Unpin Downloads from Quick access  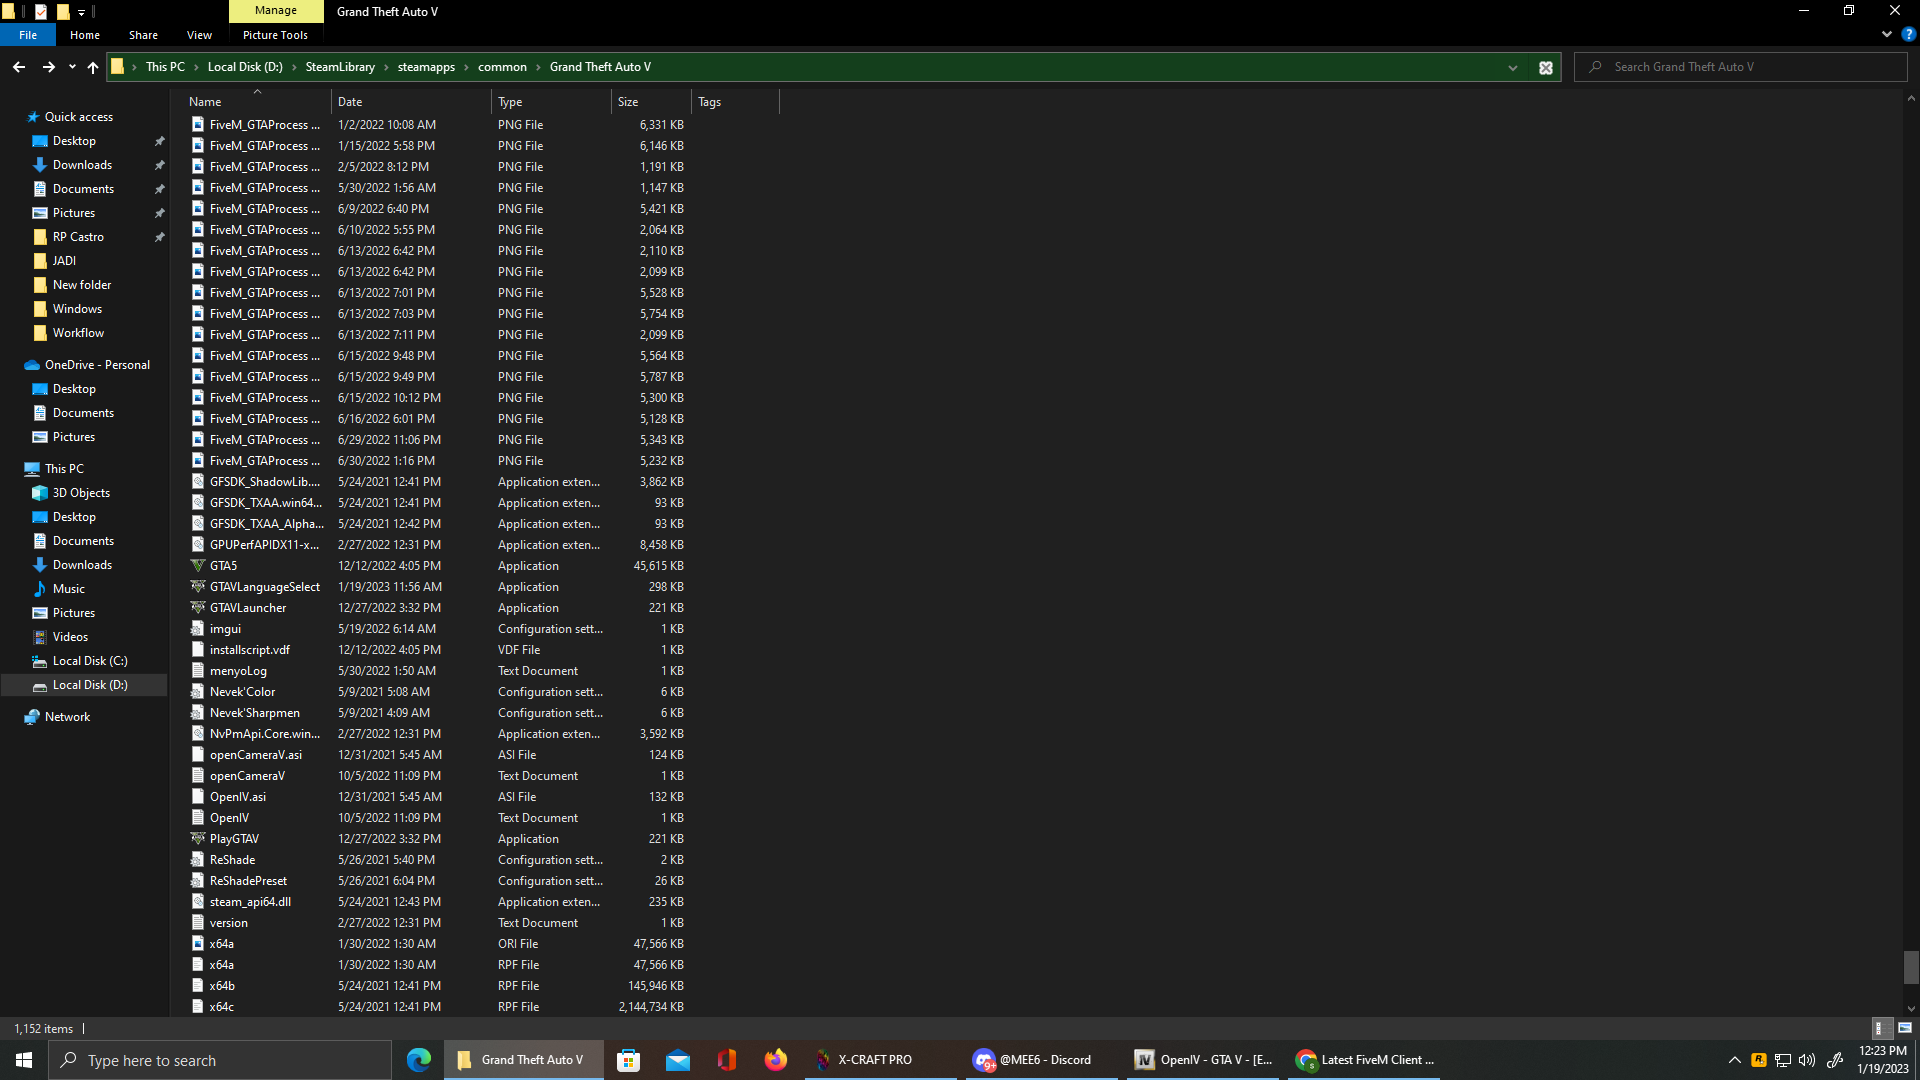(x=159, y=165)
